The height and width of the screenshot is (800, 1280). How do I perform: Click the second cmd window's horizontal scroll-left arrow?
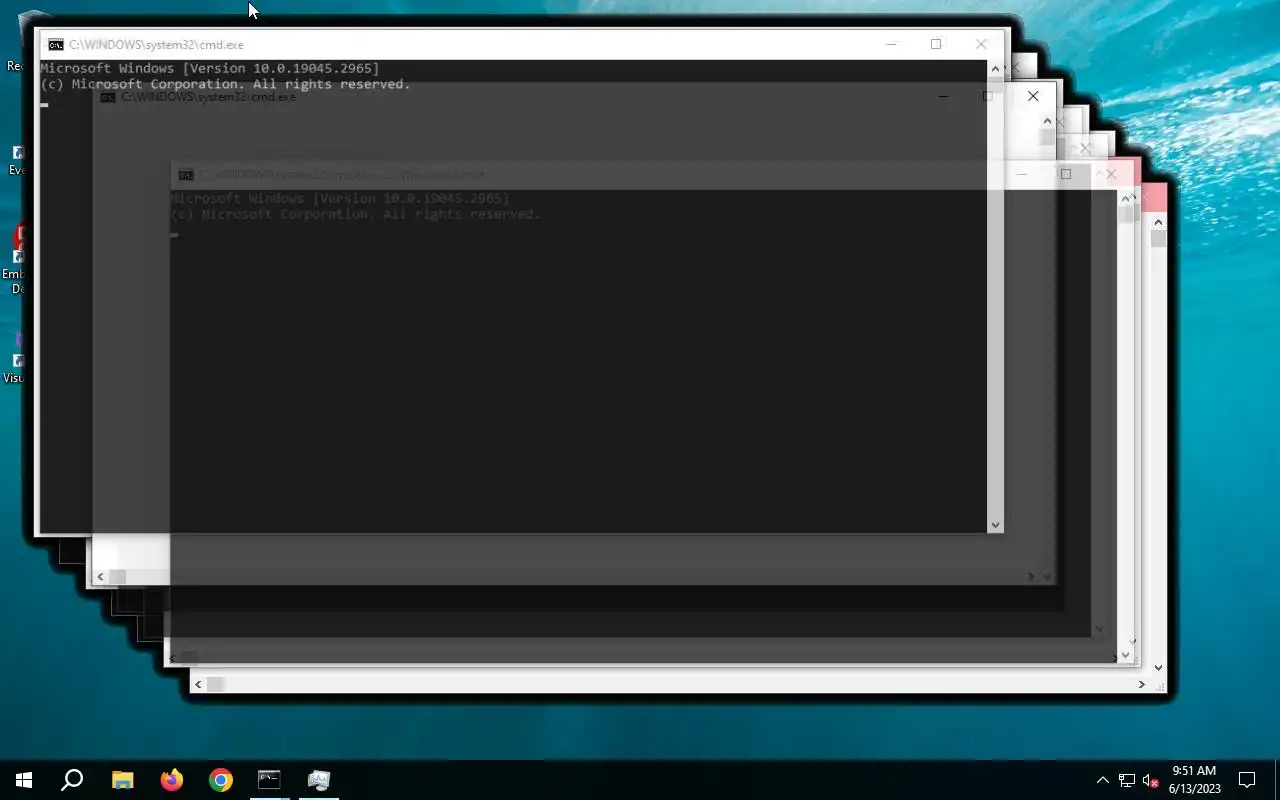pyautogui.click(x=100, y=576)
